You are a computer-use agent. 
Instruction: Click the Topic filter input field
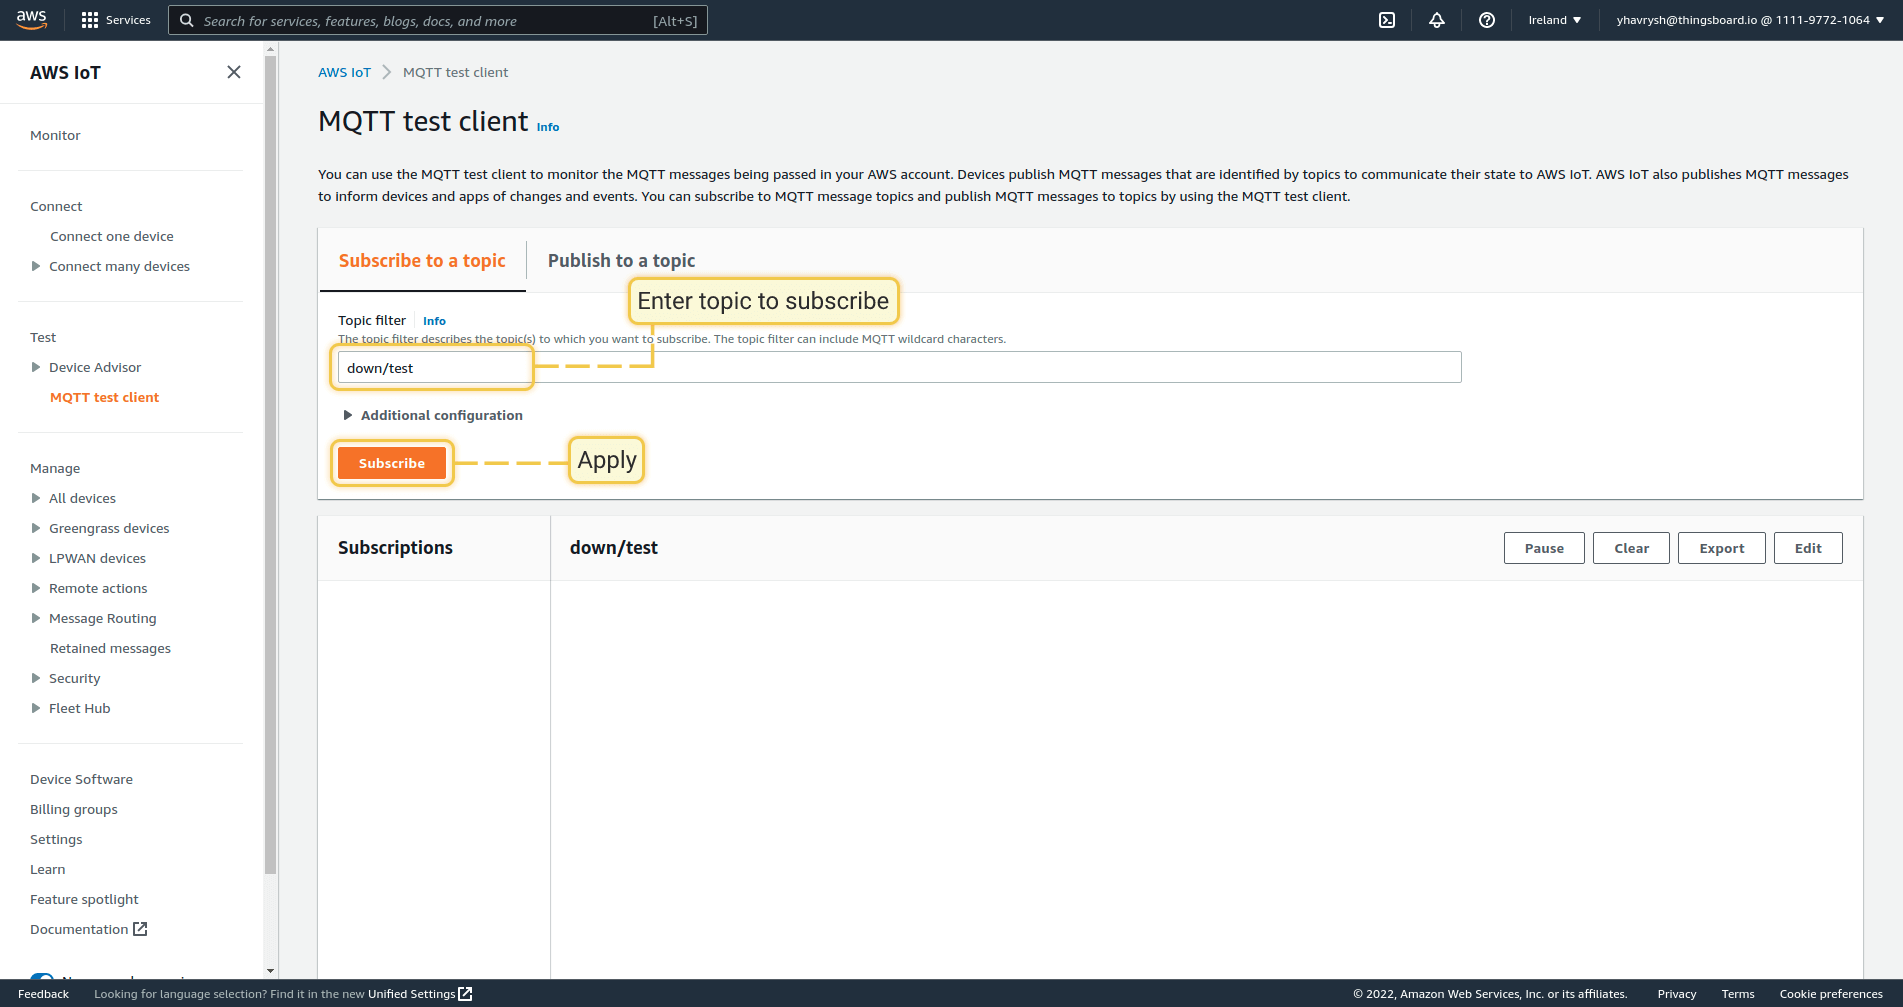pos(898,368)
